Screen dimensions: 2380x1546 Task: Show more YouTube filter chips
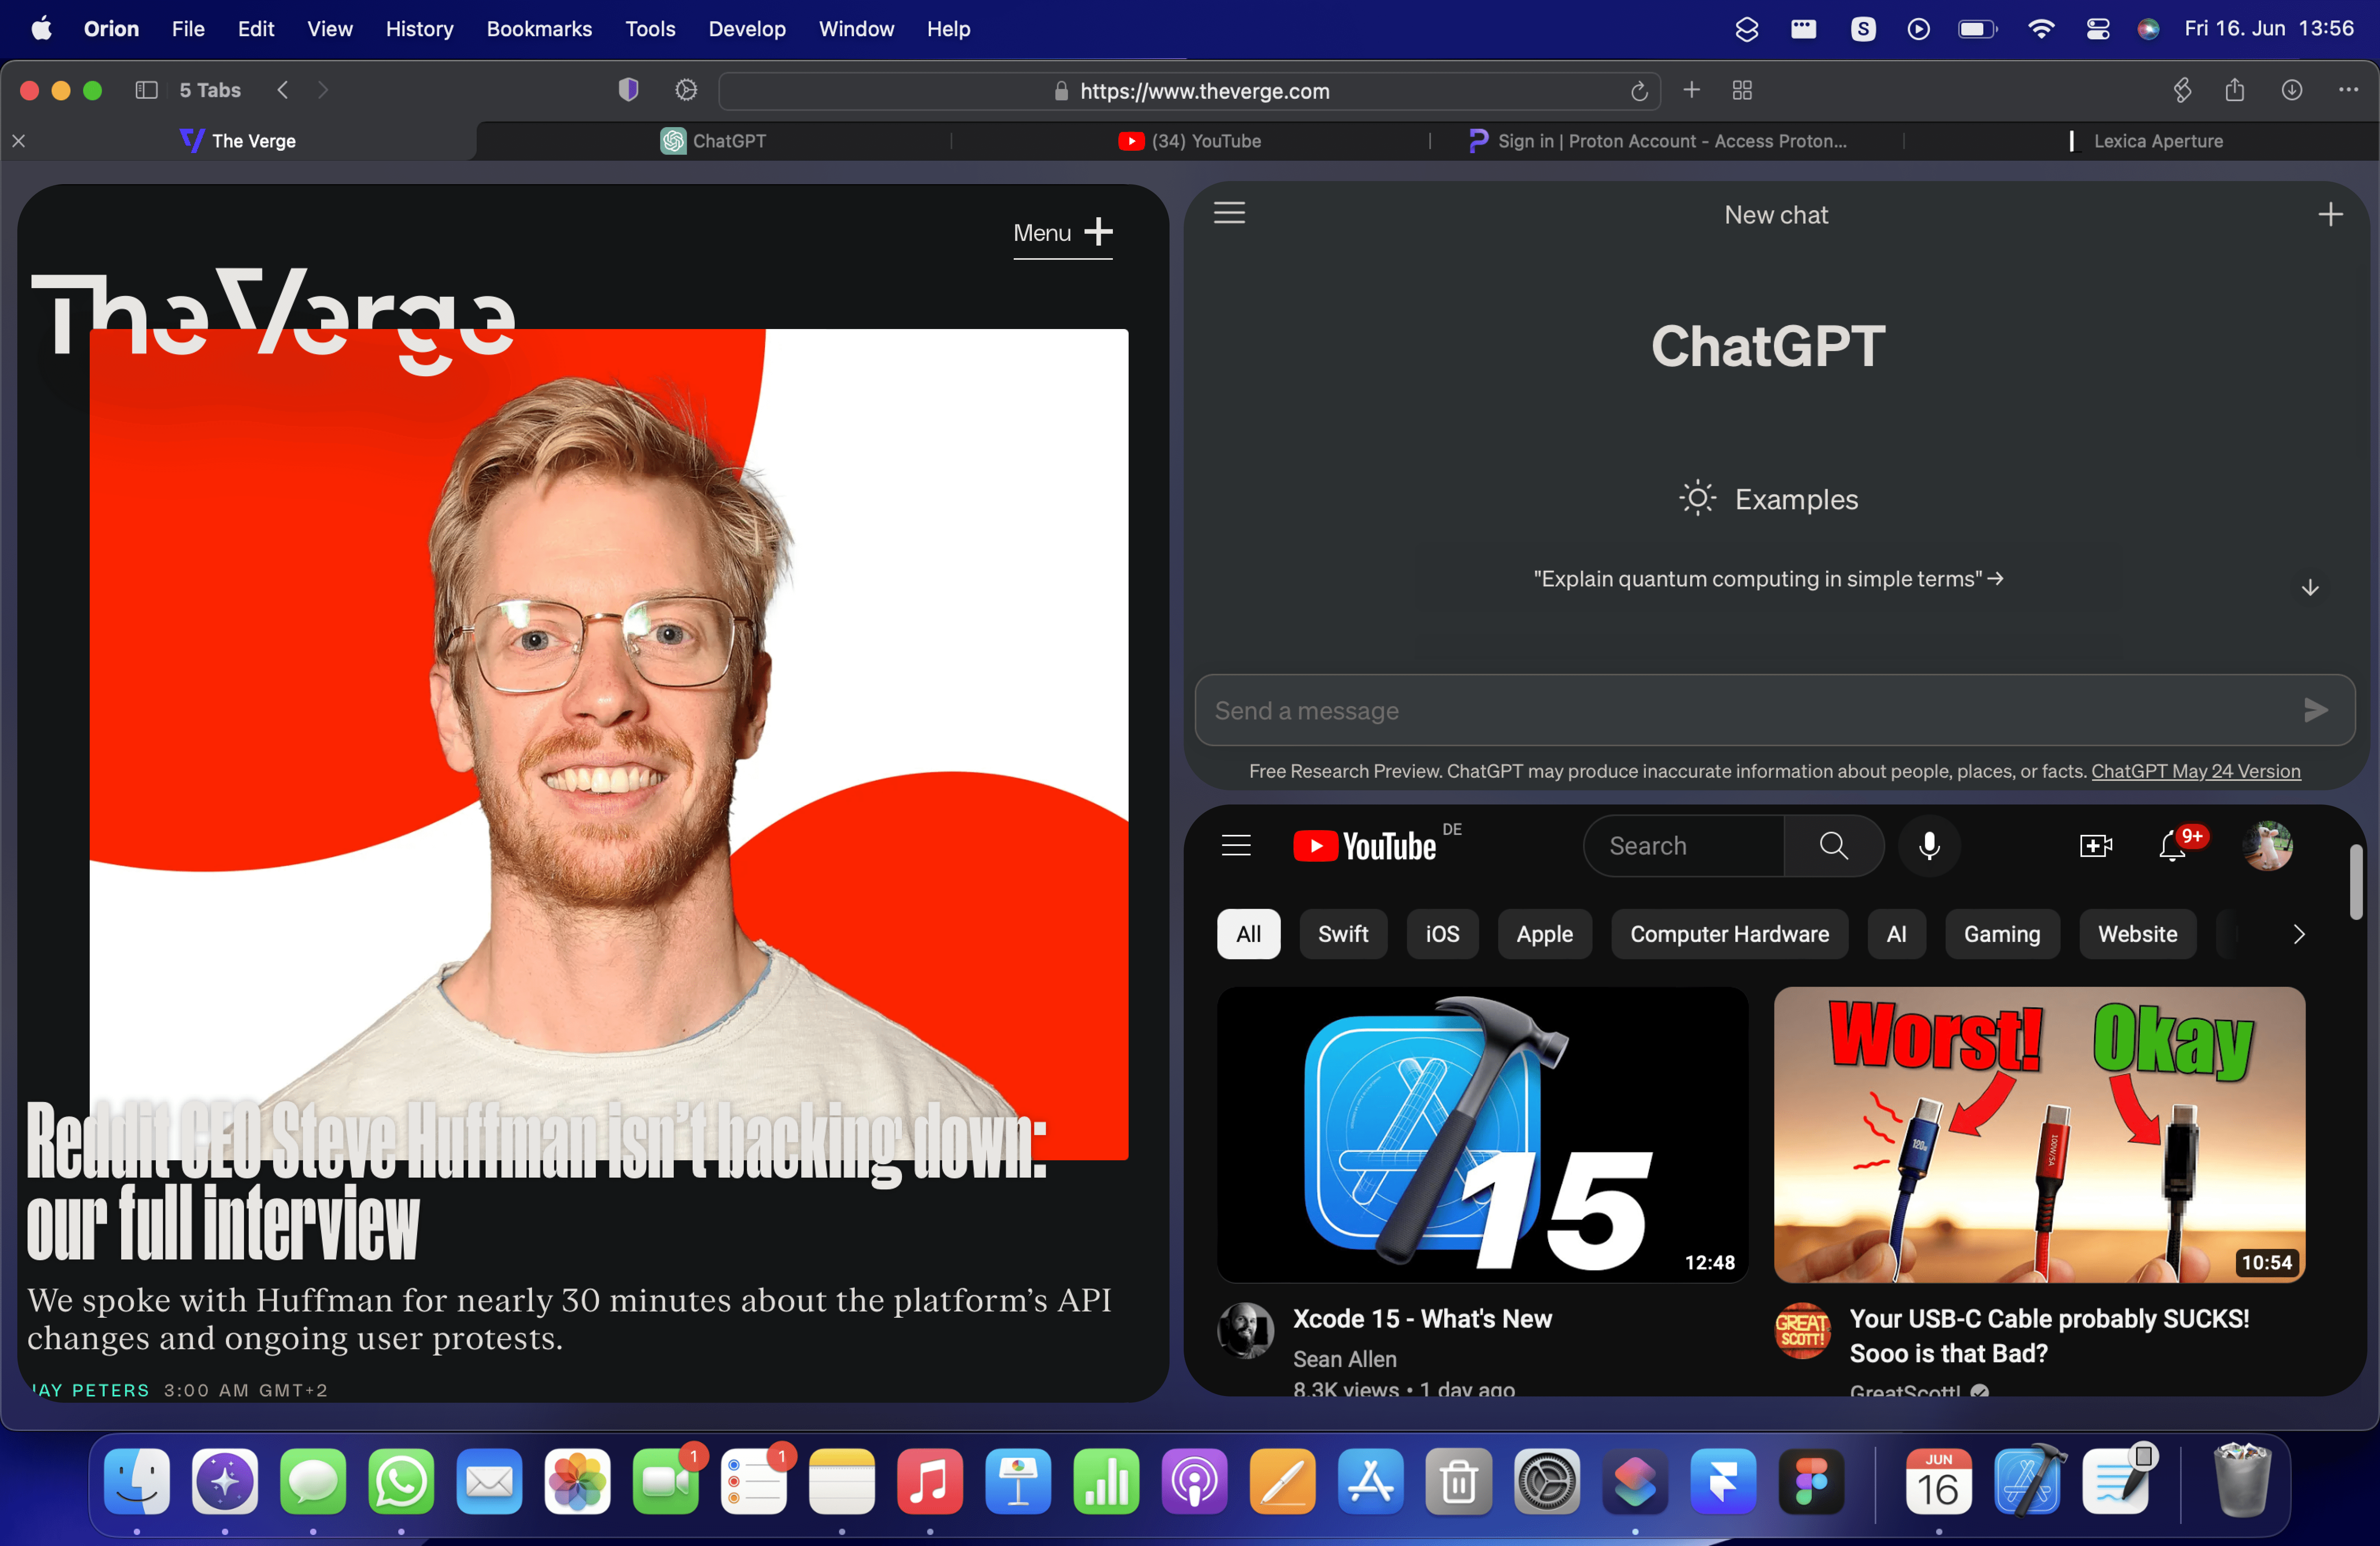point(2298,934)
